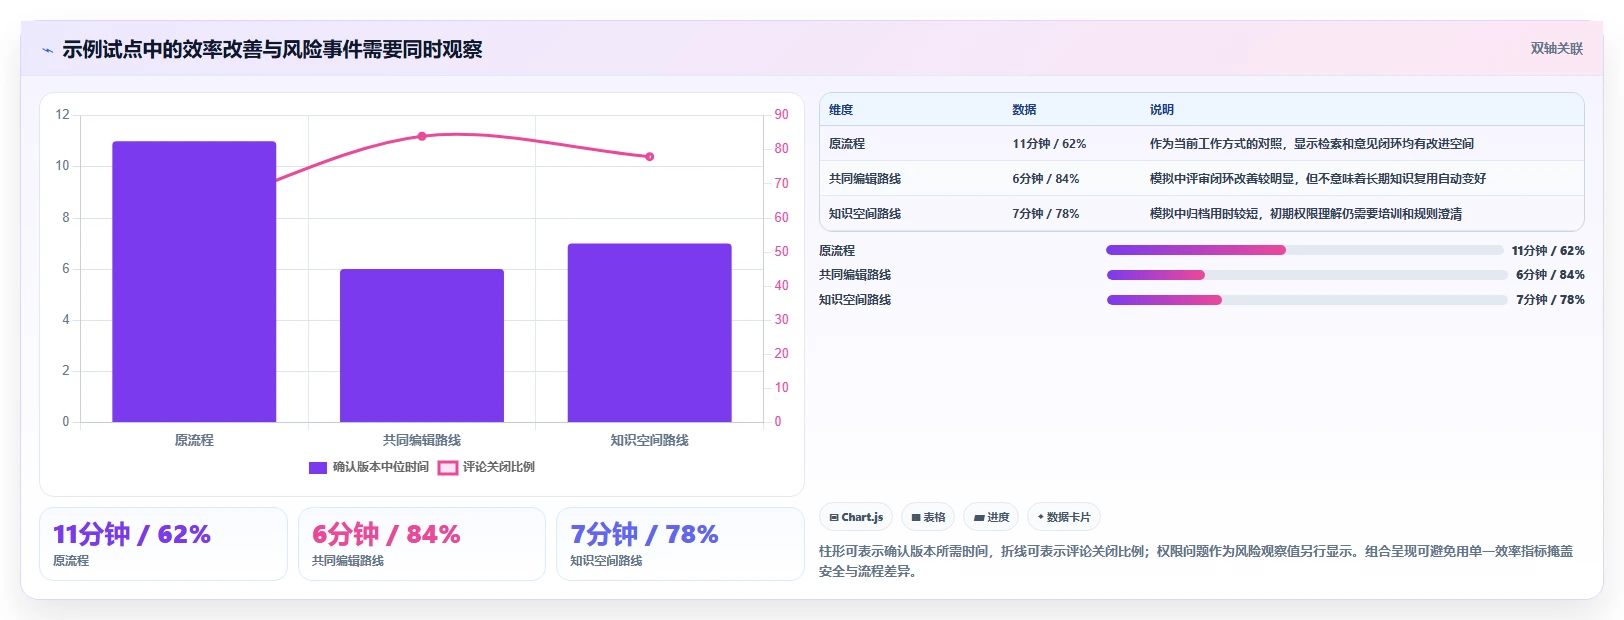The height and width of the screenshot is (620, 1624).
Task: Click the 表格 chip
Action: click(928, 517)
